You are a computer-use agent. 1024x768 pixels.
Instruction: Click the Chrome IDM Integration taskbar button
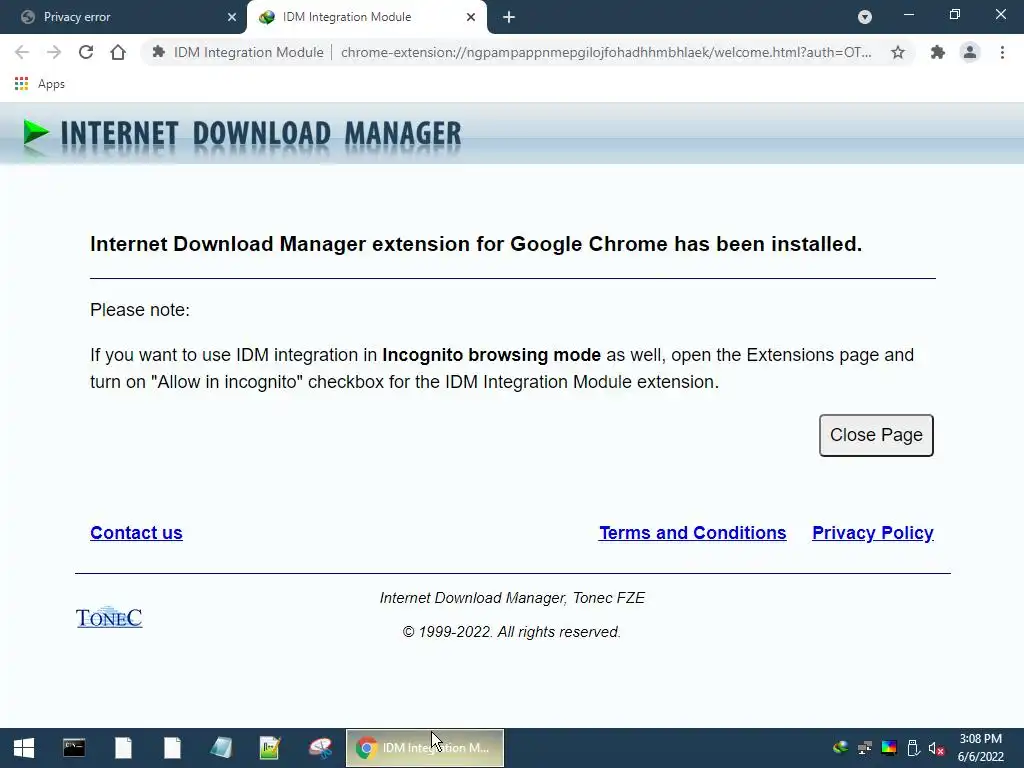(424, 748)
